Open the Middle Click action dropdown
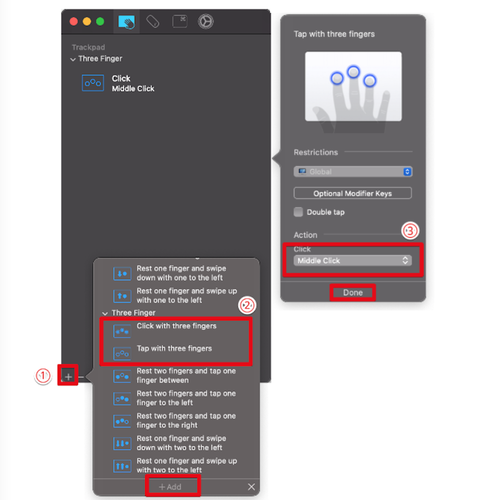The height and width of the screenshot is (500, 490). [353, 261]
